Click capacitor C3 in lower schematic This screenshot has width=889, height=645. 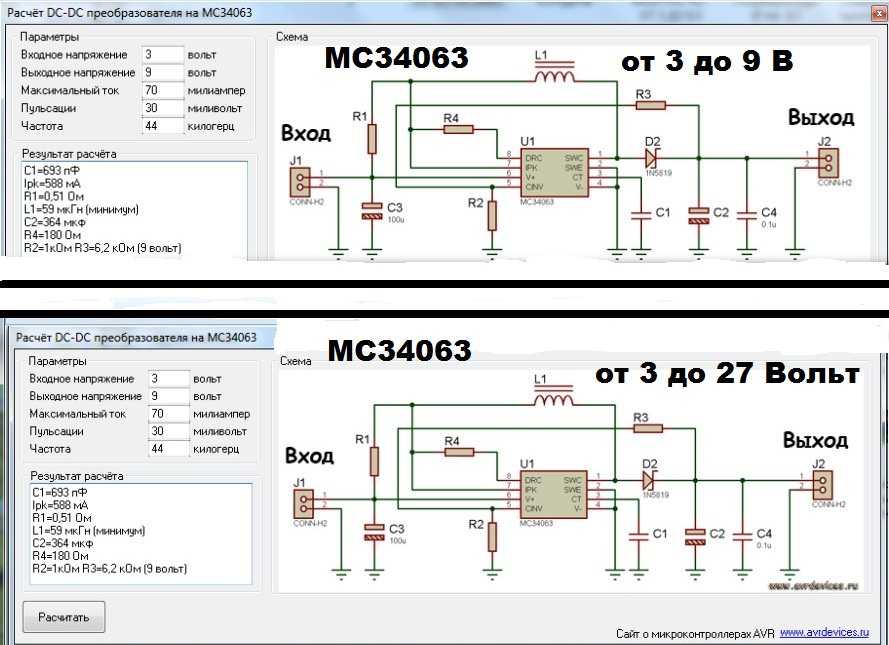pyautogui.click(x=374, y=532)
